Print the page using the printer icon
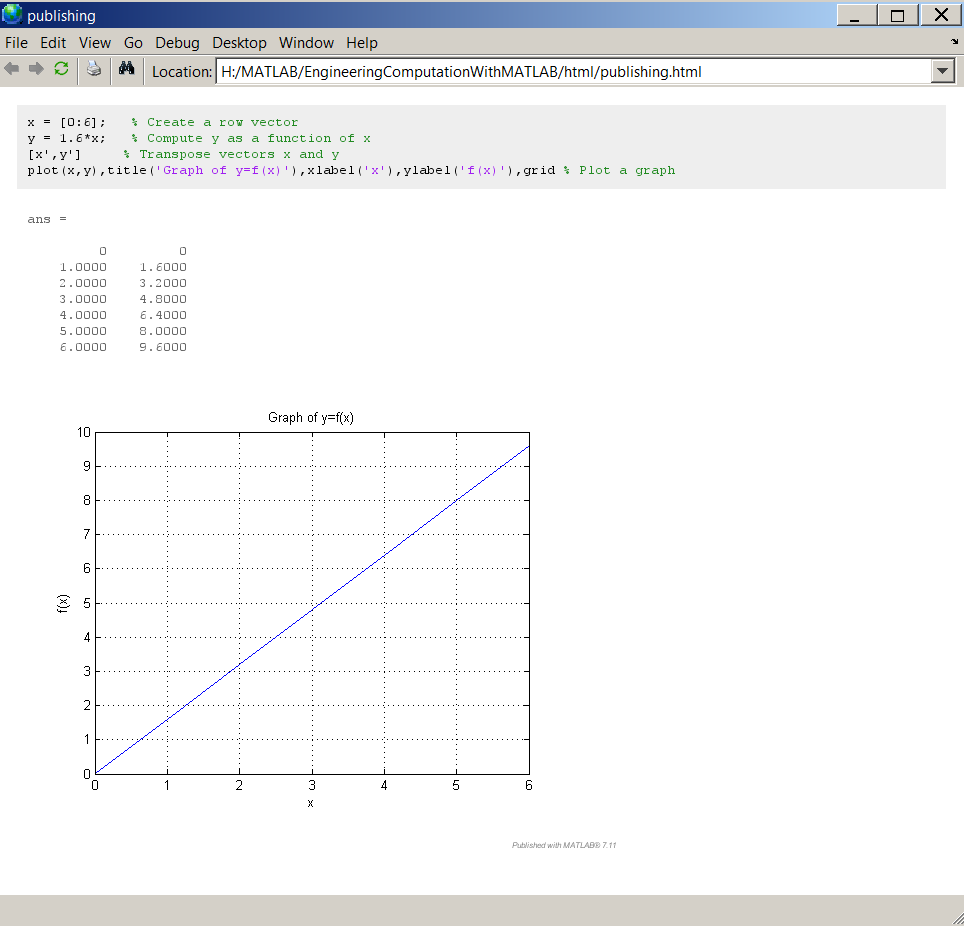Image resolution: width=964 pixels, height=926 pixels. pyautogui.click(x=93, y=69)
